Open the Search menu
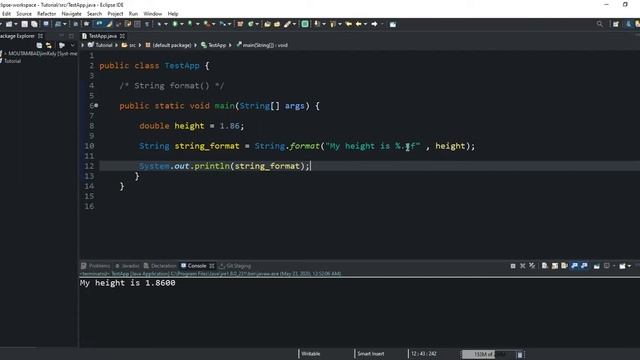640x360 pixels. [94, 14]
